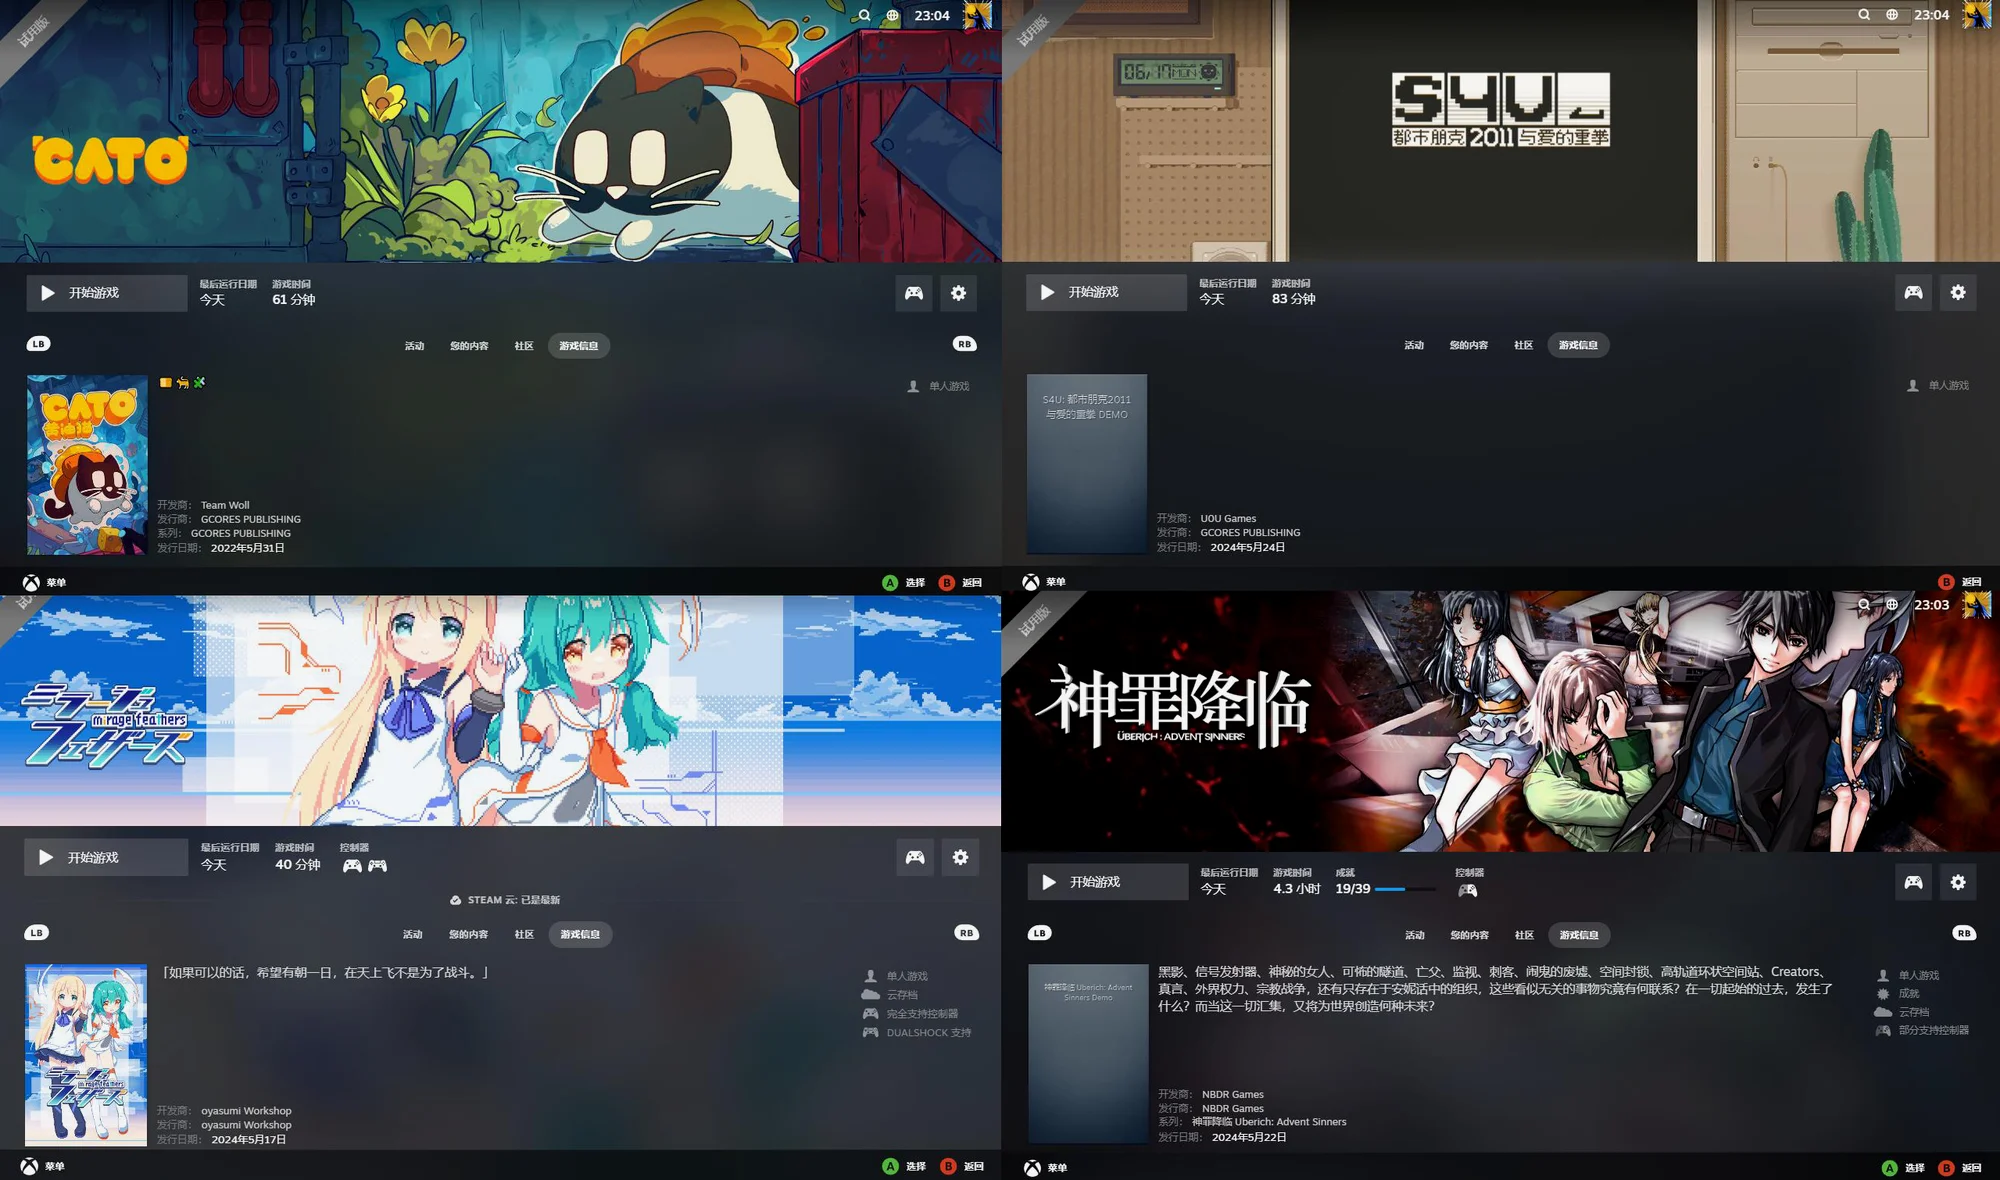Click Uberich Advent Sinners Demo cover
Screen dimensions: 2000x1180
tap(1088, 1054)
